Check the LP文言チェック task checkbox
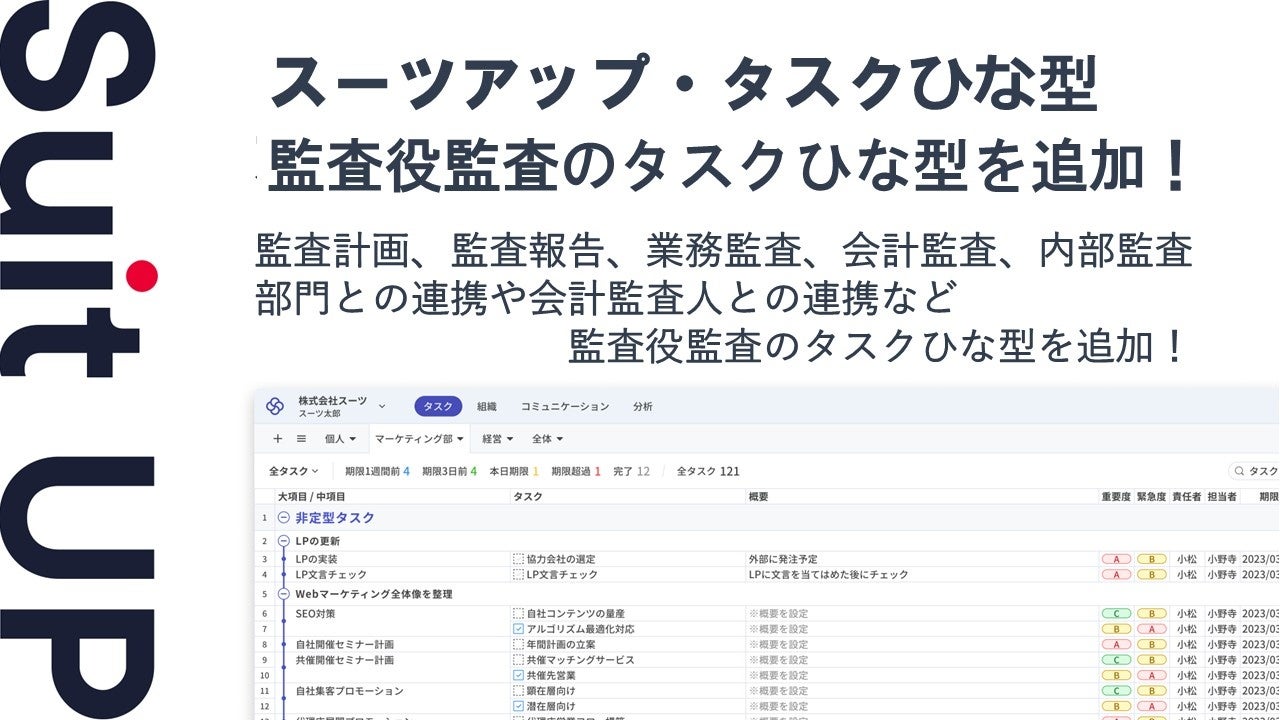This screenshot has width=1280, height=720. point(518,575)
